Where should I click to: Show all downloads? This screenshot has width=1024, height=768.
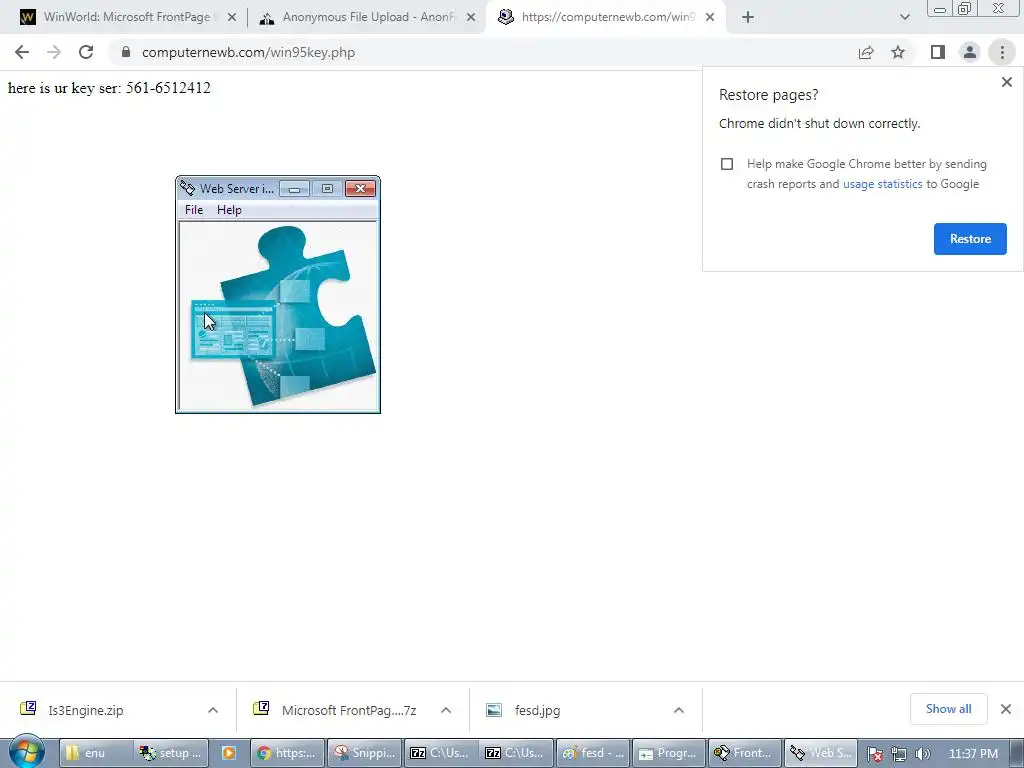[x=948, y=709]
